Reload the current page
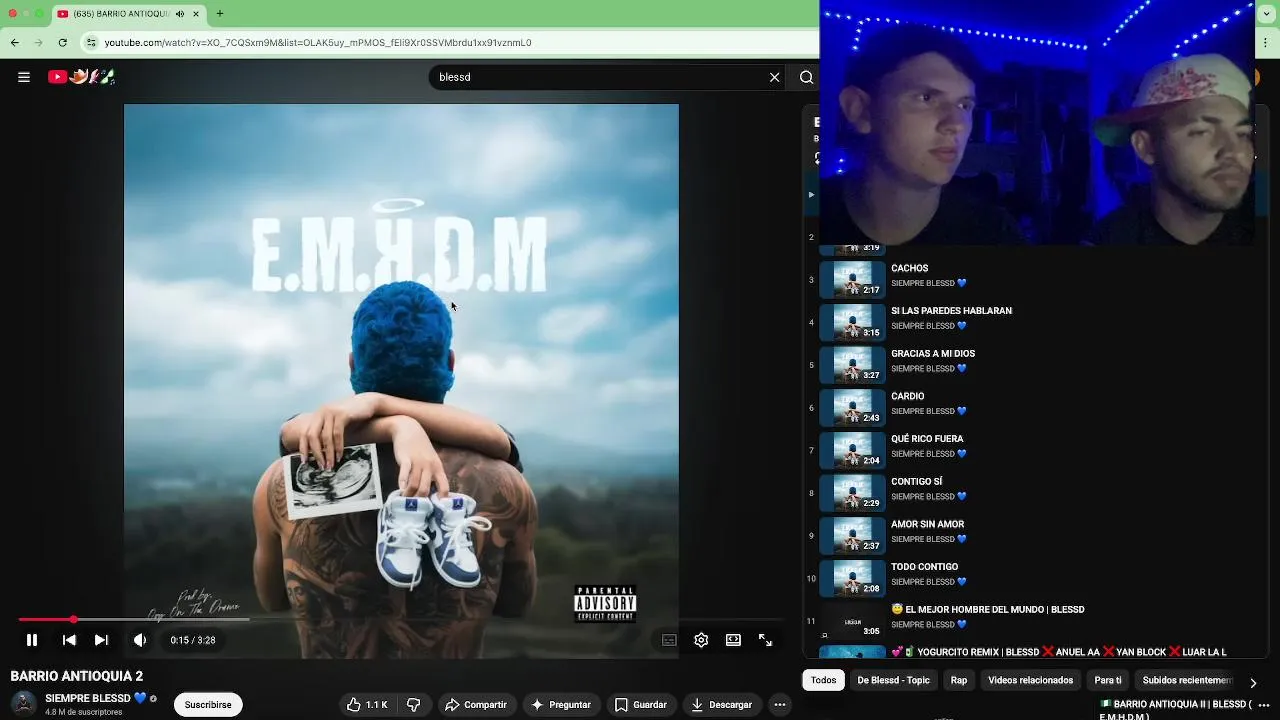Viewport: 1280px width, 720px height. coord(62,43)
